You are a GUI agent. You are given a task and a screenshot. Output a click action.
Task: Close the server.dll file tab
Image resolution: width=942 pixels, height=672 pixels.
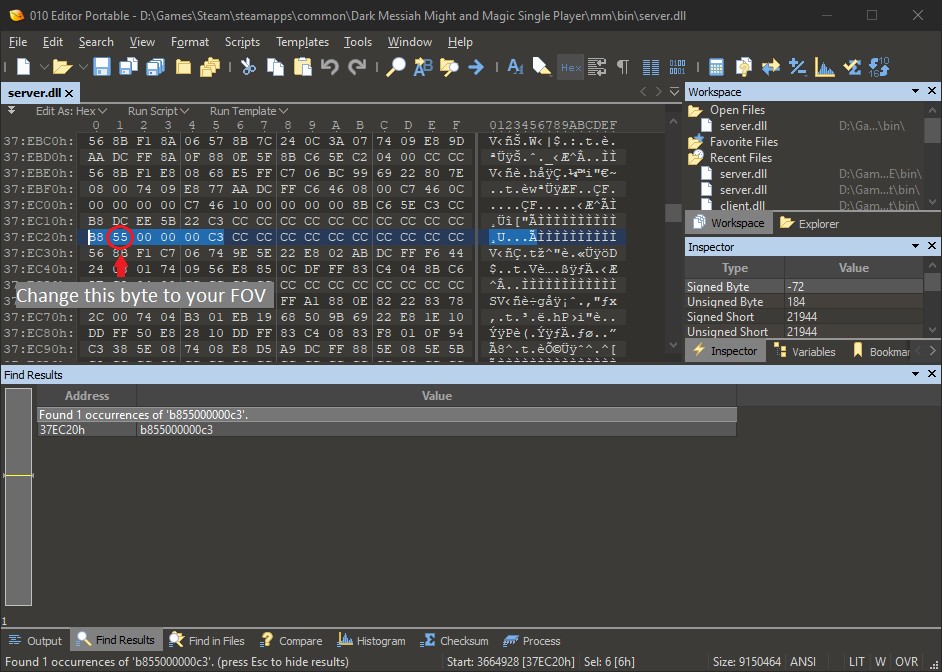(x=69, y=93)
